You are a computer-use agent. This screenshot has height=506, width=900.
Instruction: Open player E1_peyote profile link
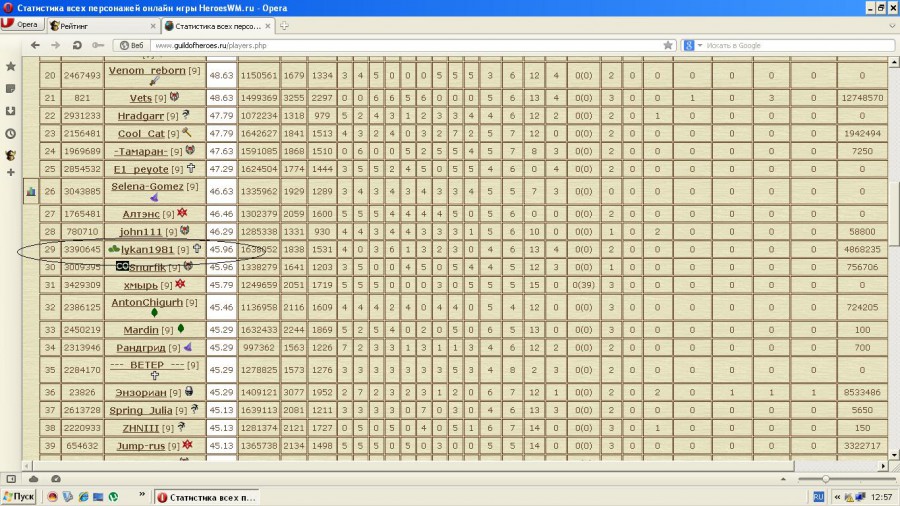pyautogui.click(x=141, y=169)
